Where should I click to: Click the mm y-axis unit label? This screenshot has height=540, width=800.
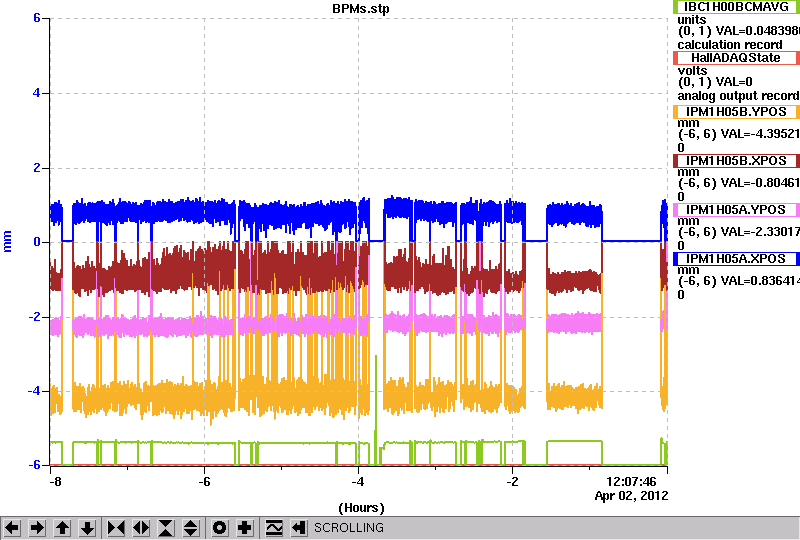pos(7,241)
